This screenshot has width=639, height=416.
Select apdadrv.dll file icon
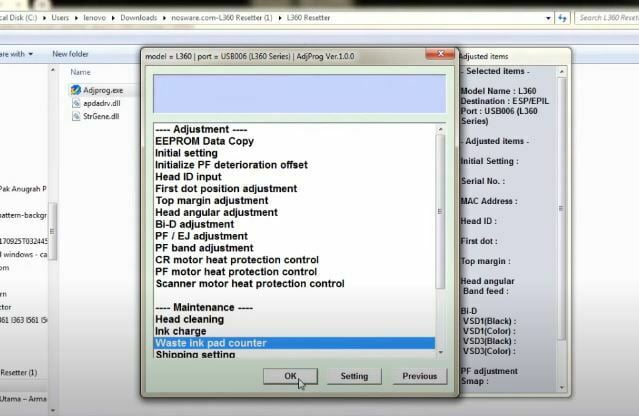click(x=76, y=103)
